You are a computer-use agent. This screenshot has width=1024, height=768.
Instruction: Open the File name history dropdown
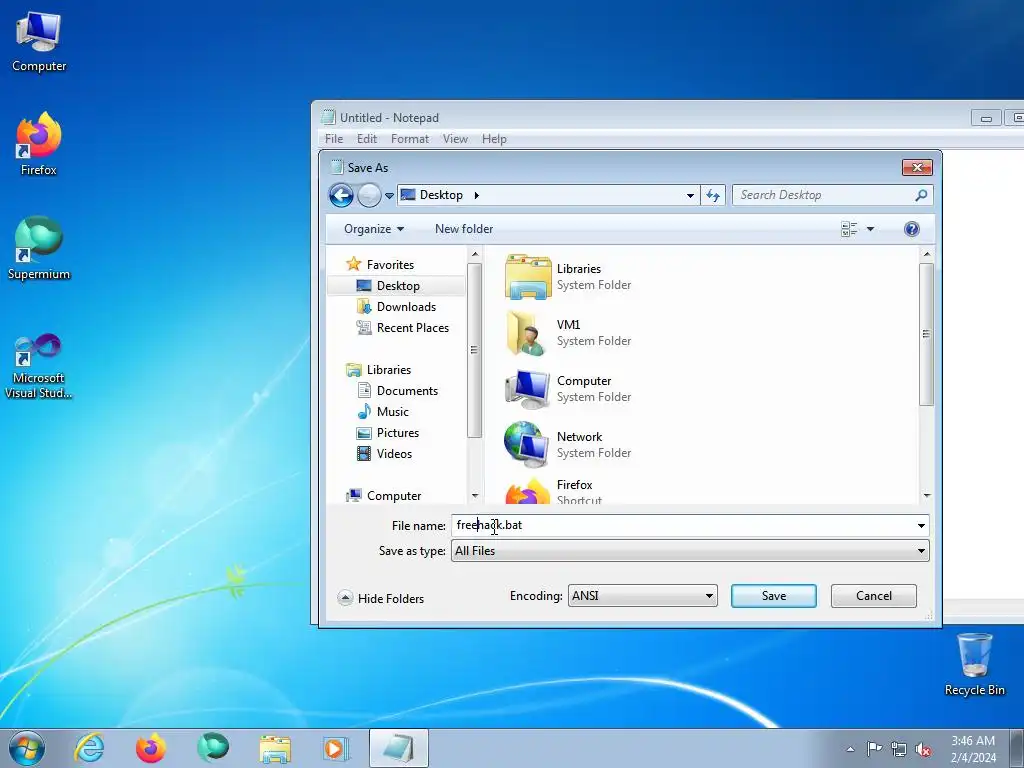click(921, 525)
